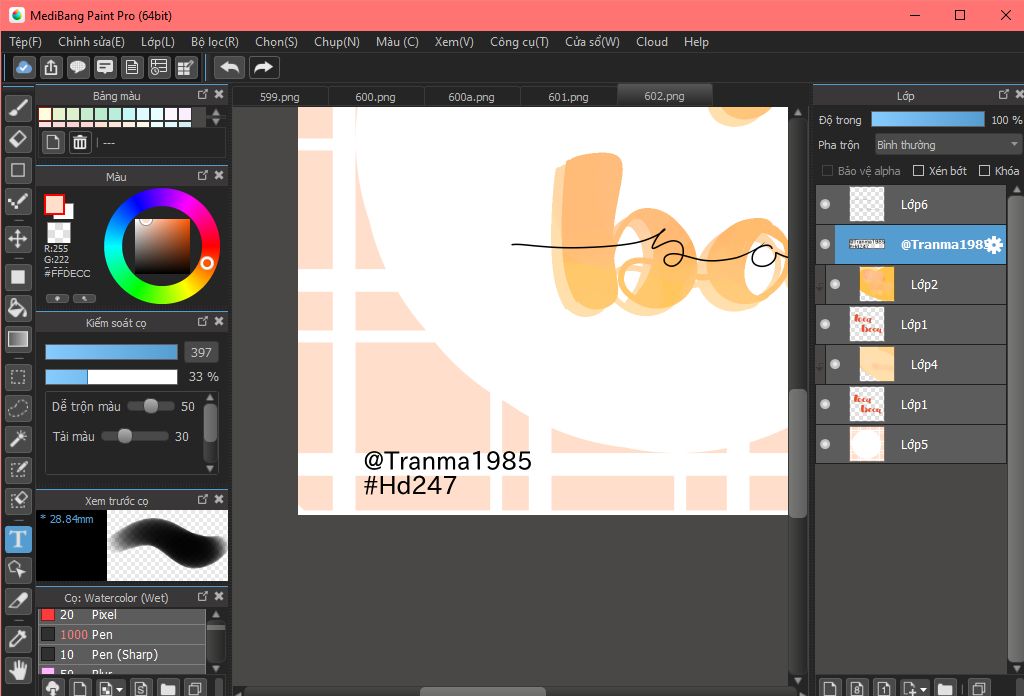Select the Pen (Sharp) brush
Screen dimensions: 1024x696
(x=123, y=654)
